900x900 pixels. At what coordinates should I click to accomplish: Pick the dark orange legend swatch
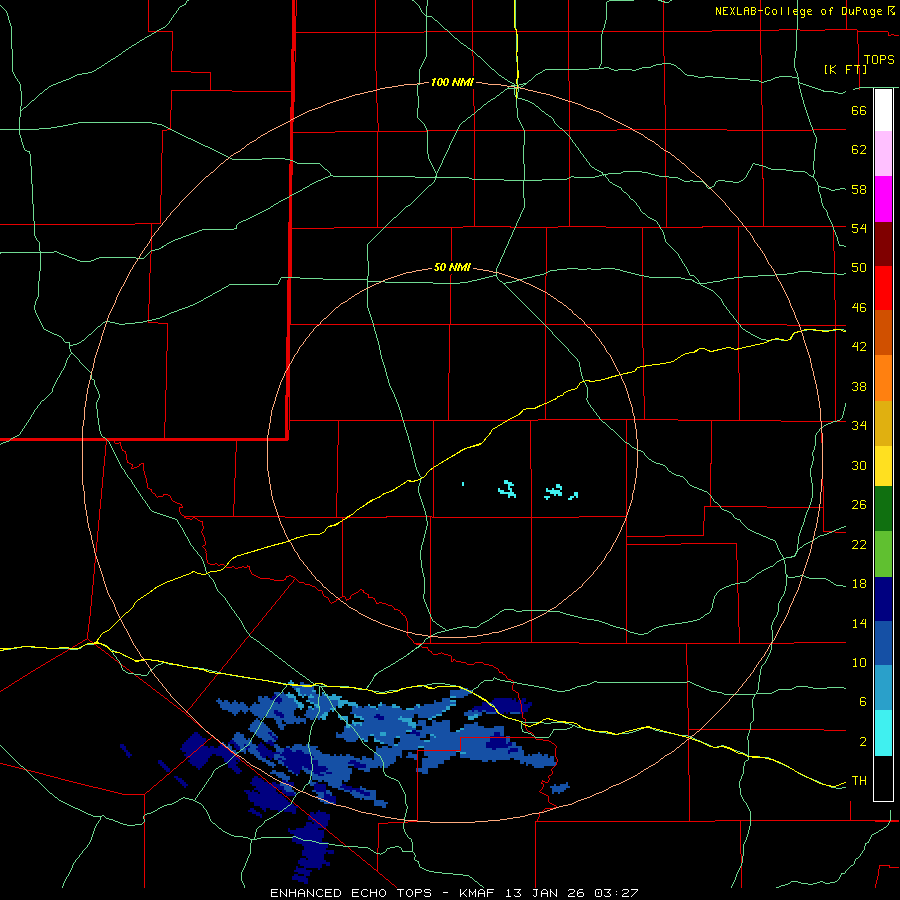point(883,333)
